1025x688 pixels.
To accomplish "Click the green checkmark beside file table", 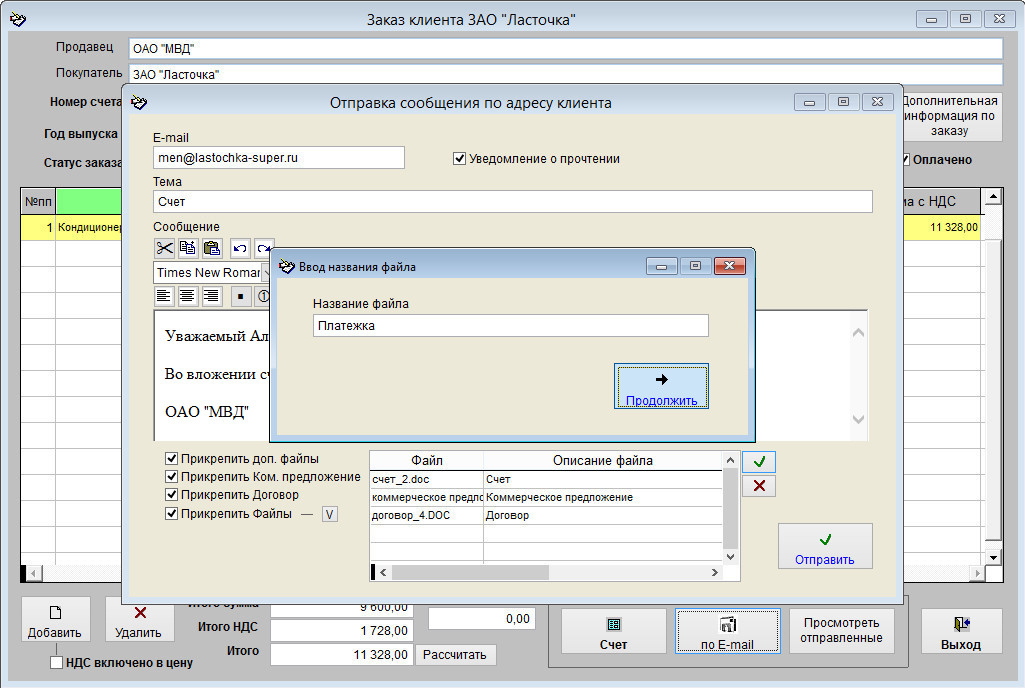I will pyautogui.click(x=759, y=462).
